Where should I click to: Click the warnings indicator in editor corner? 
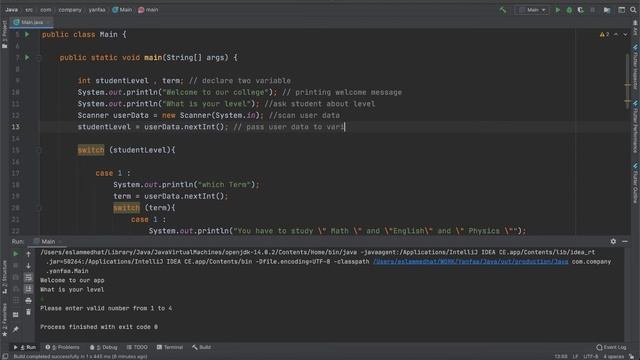tap(604, 34)
